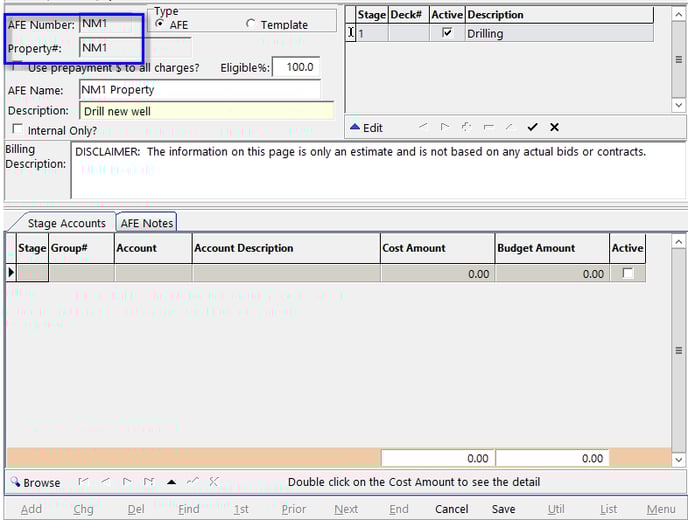
Task: Click the Chg button
Action: pyautogui.click(x=83, y=509)
